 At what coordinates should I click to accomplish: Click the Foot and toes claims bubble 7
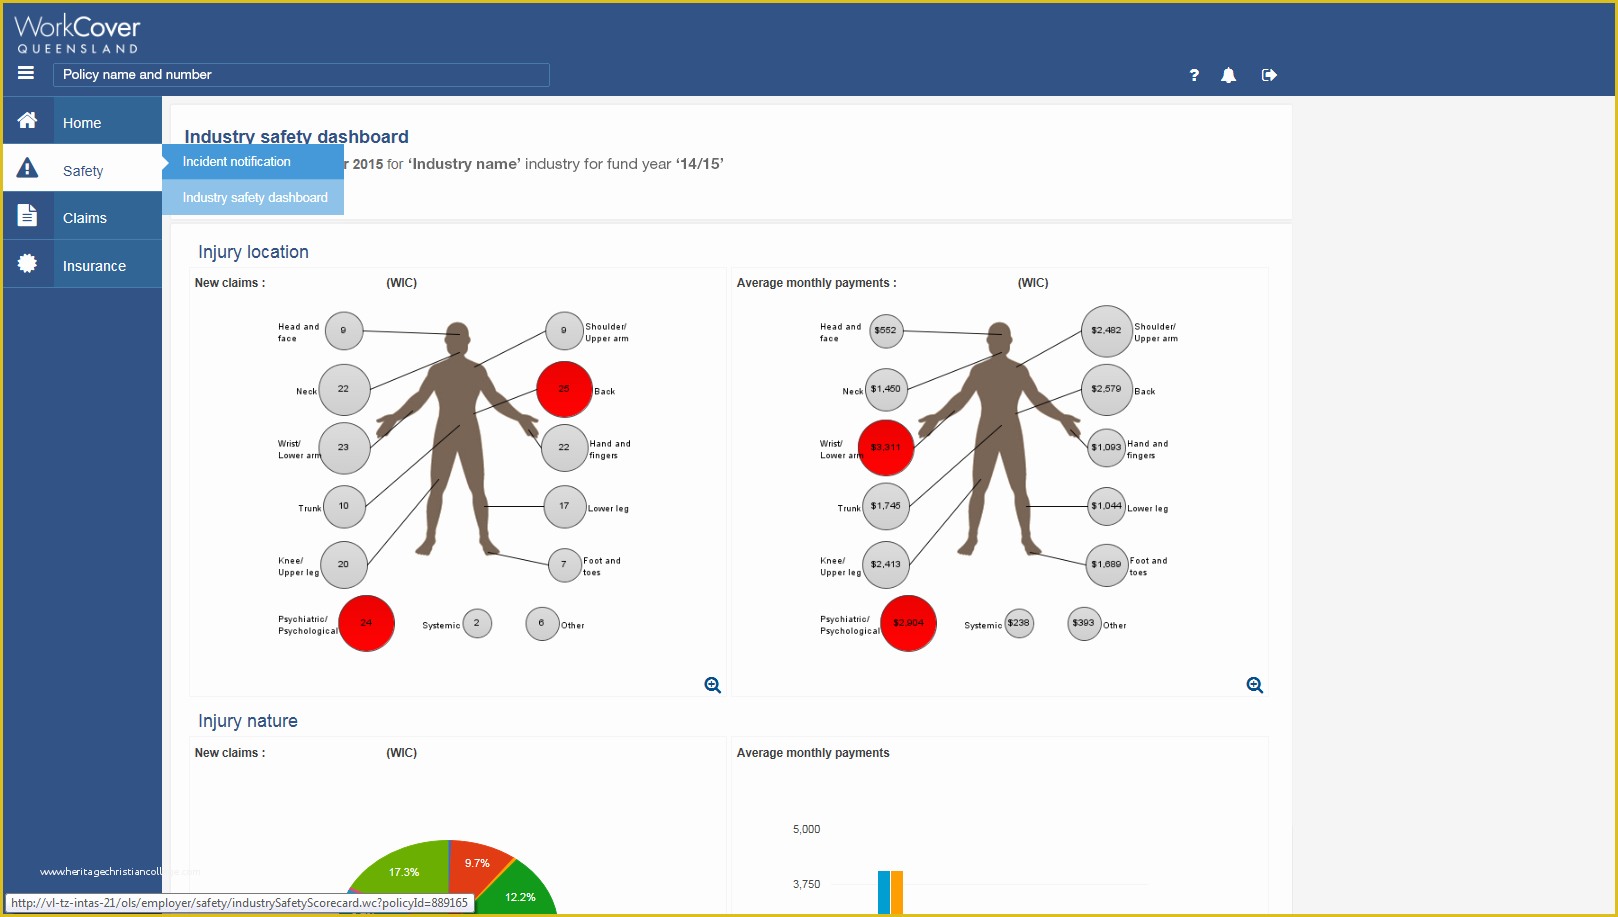point(564,564)
